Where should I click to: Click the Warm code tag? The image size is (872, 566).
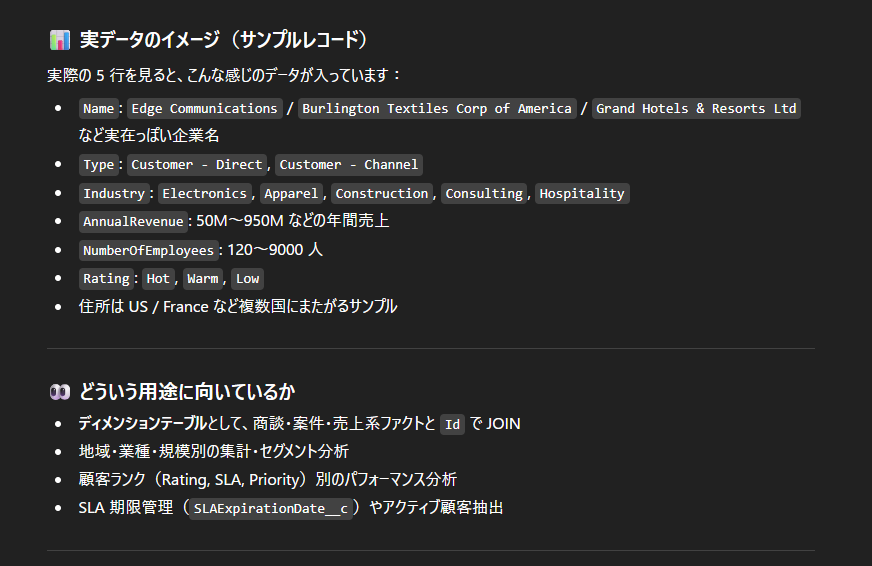(x=203, y=279)
